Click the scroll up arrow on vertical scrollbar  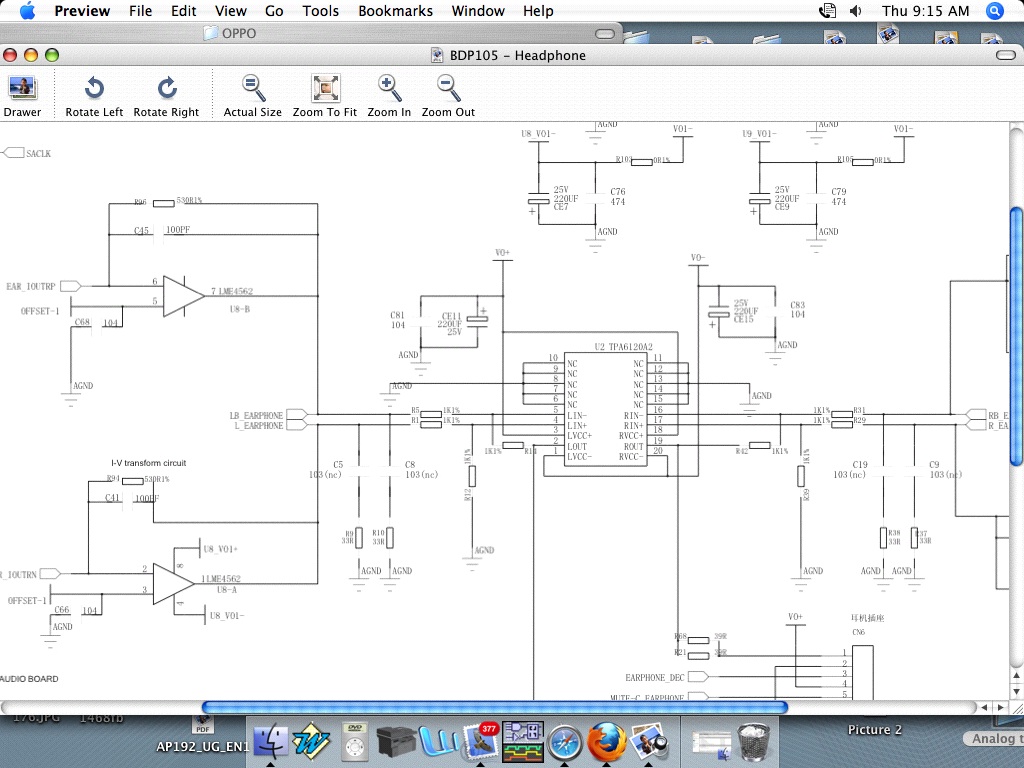tap(1017, 675)
